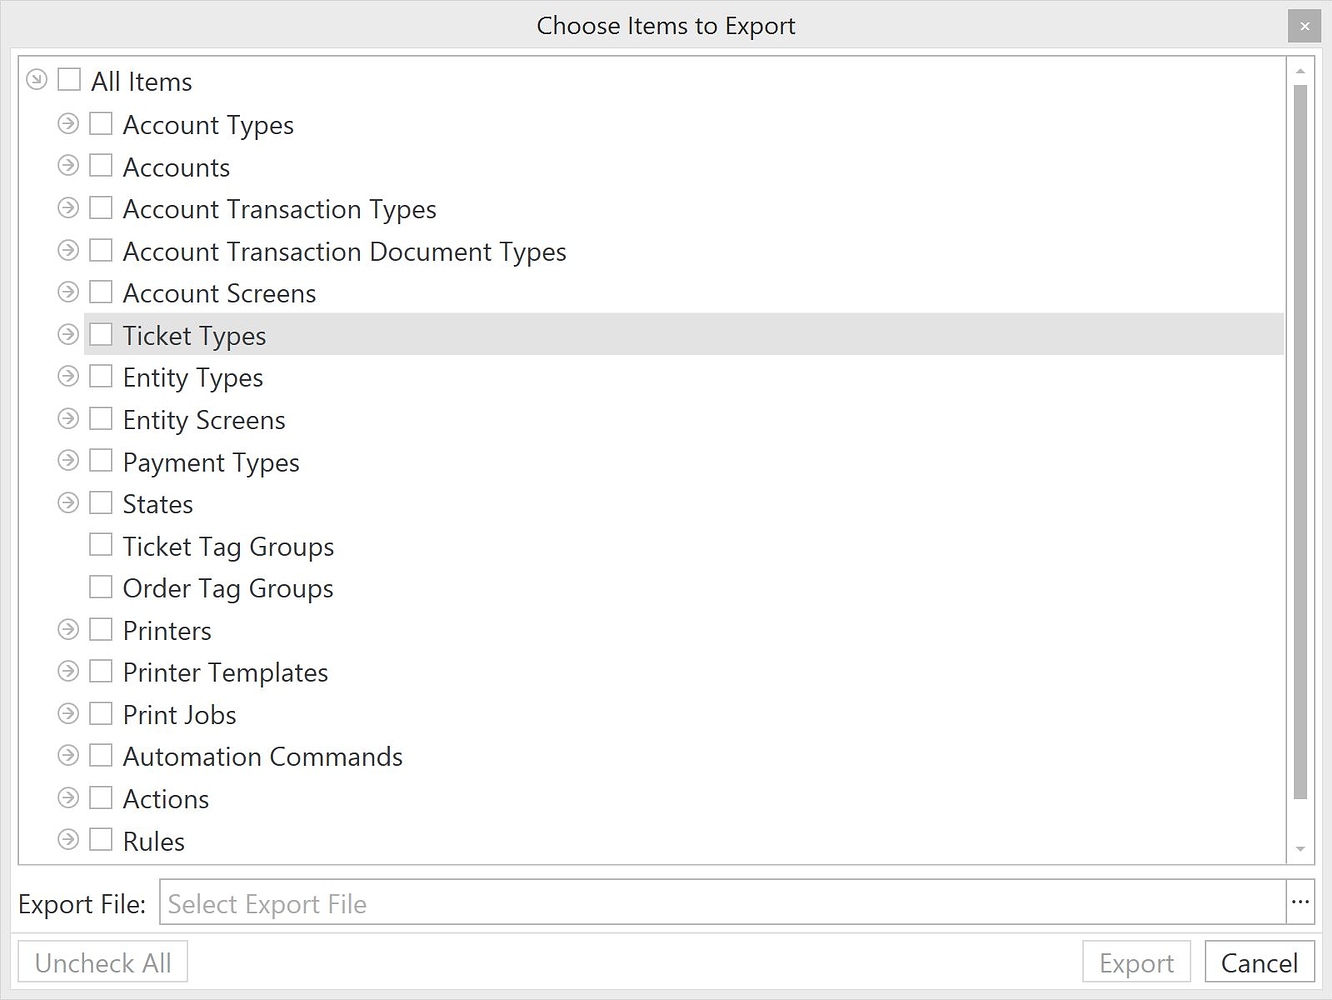Click the expand arrow beside Accounts

68,165
